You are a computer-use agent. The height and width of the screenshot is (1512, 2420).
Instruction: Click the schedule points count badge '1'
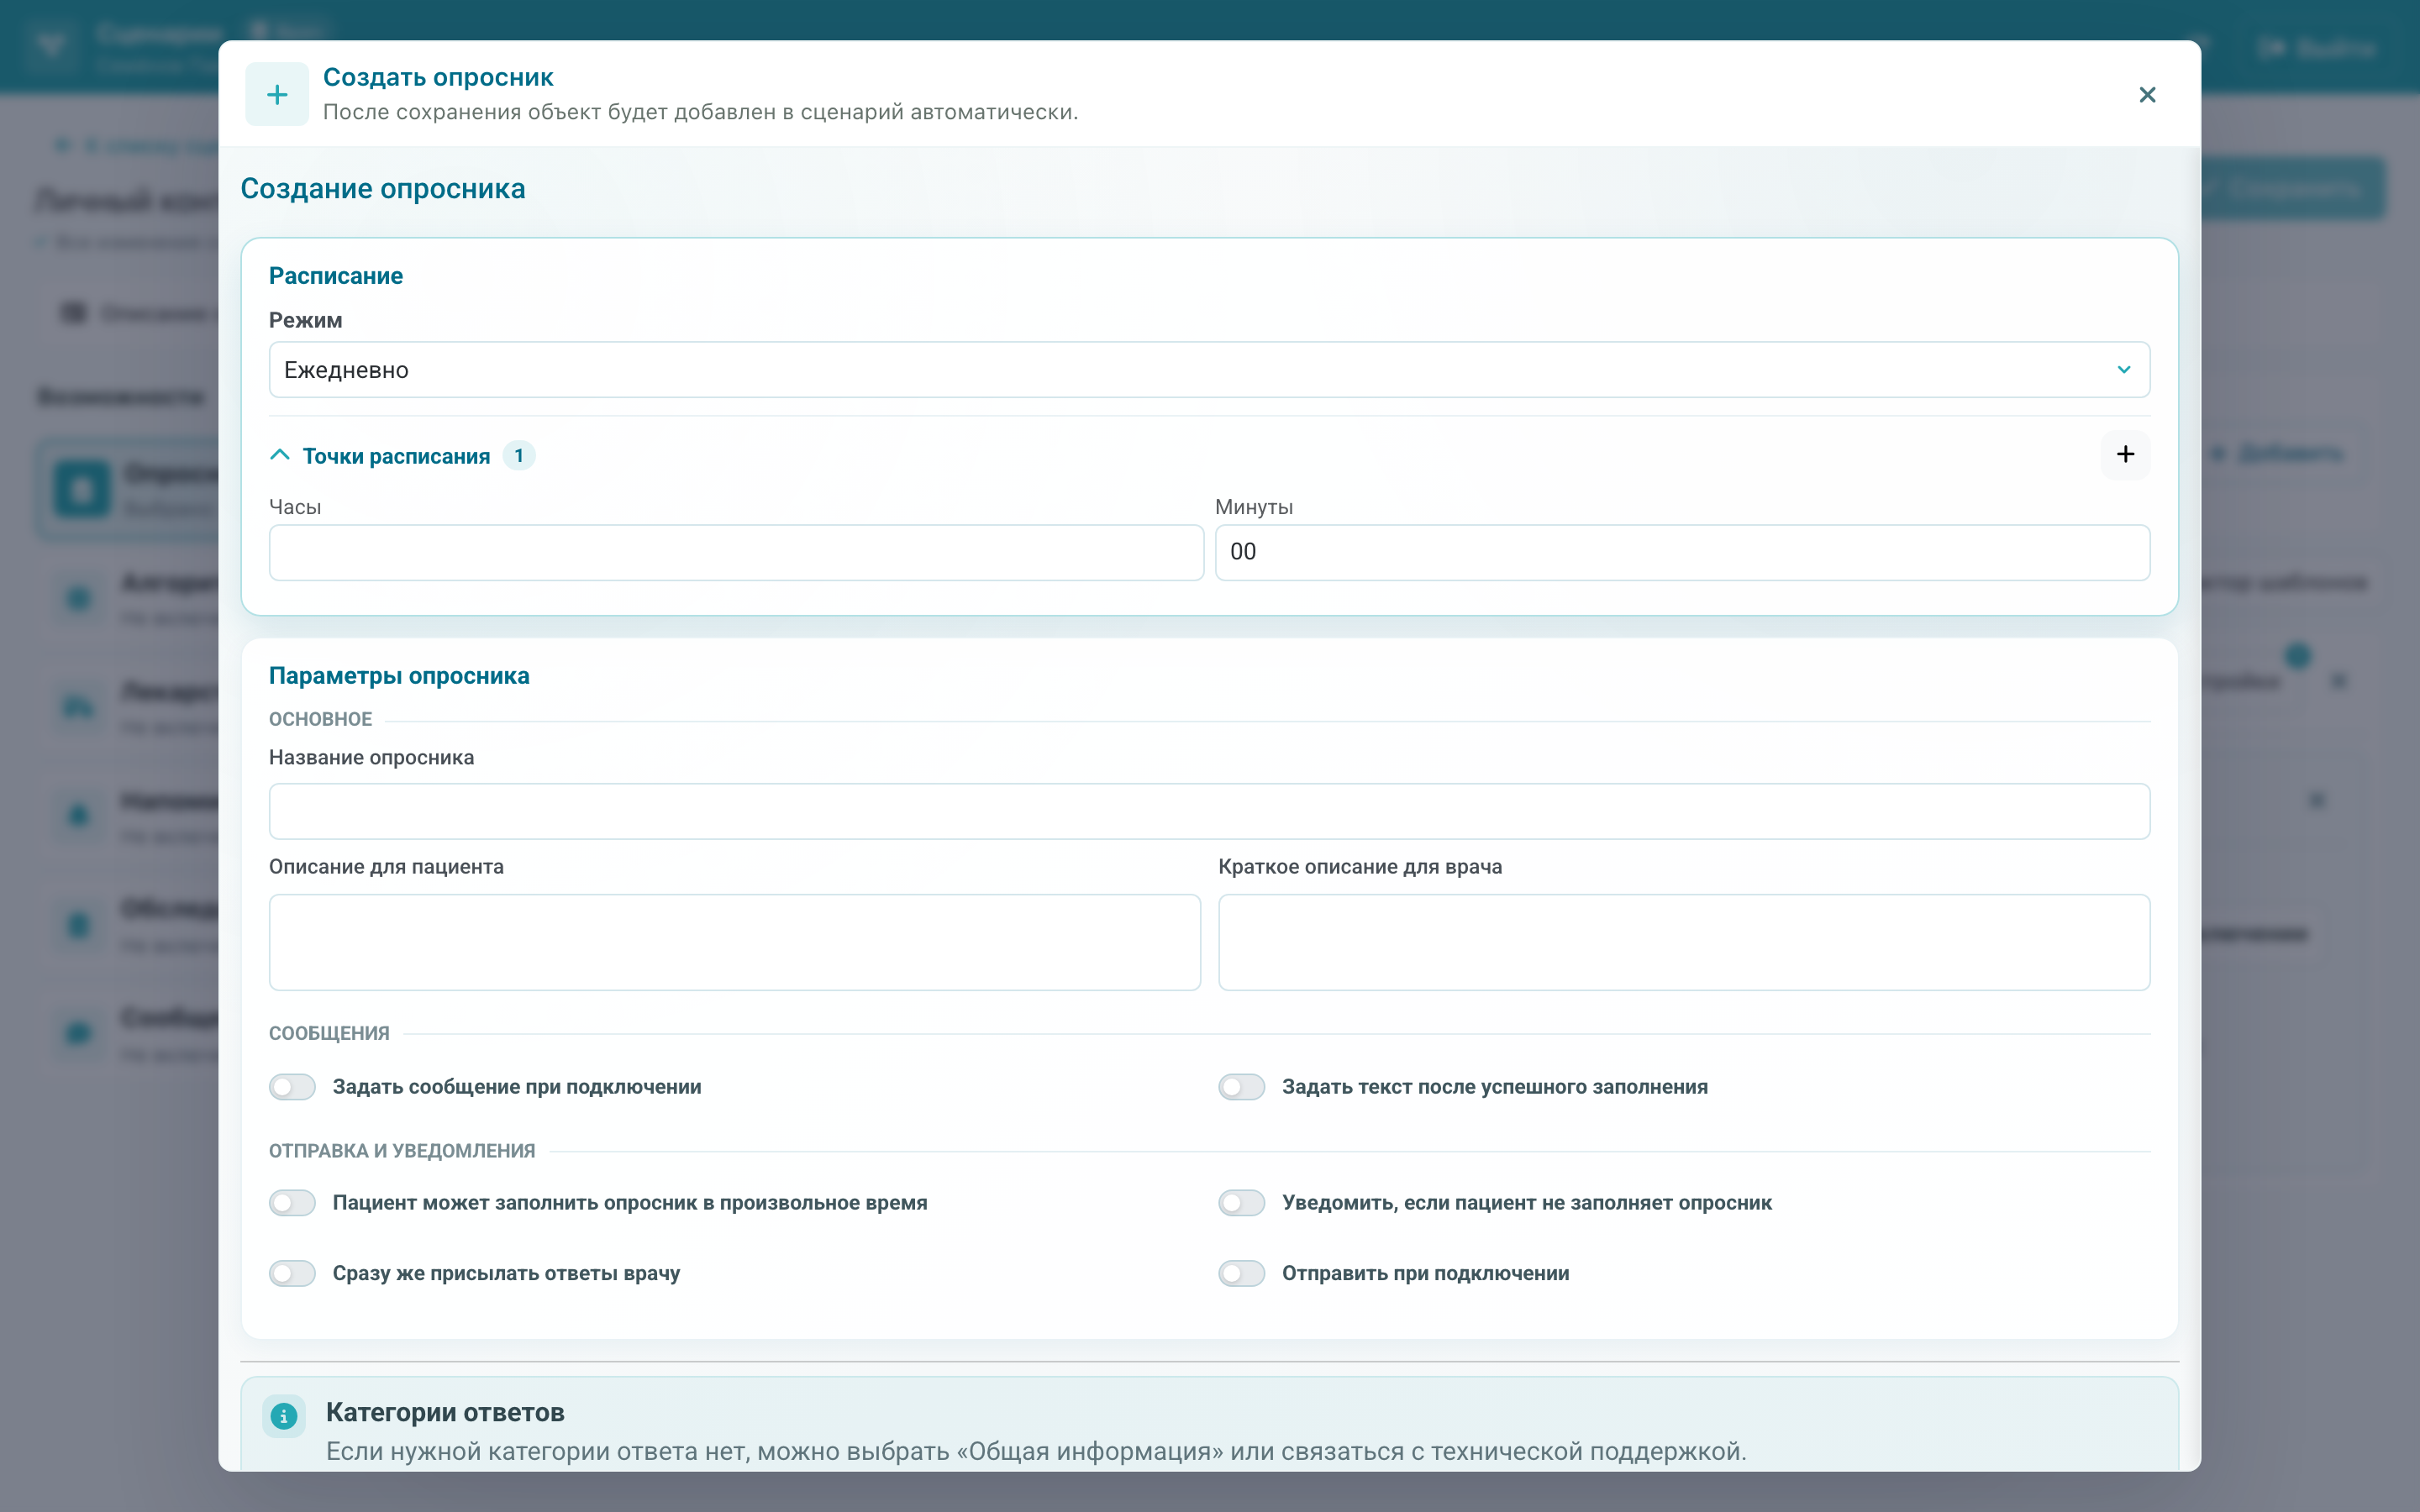point(519,456)
